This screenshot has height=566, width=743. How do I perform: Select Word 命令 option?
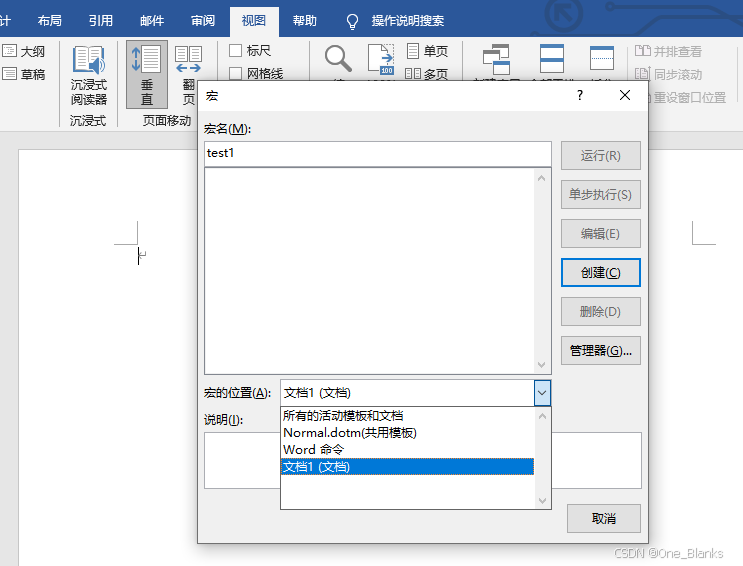click(408, 449)
